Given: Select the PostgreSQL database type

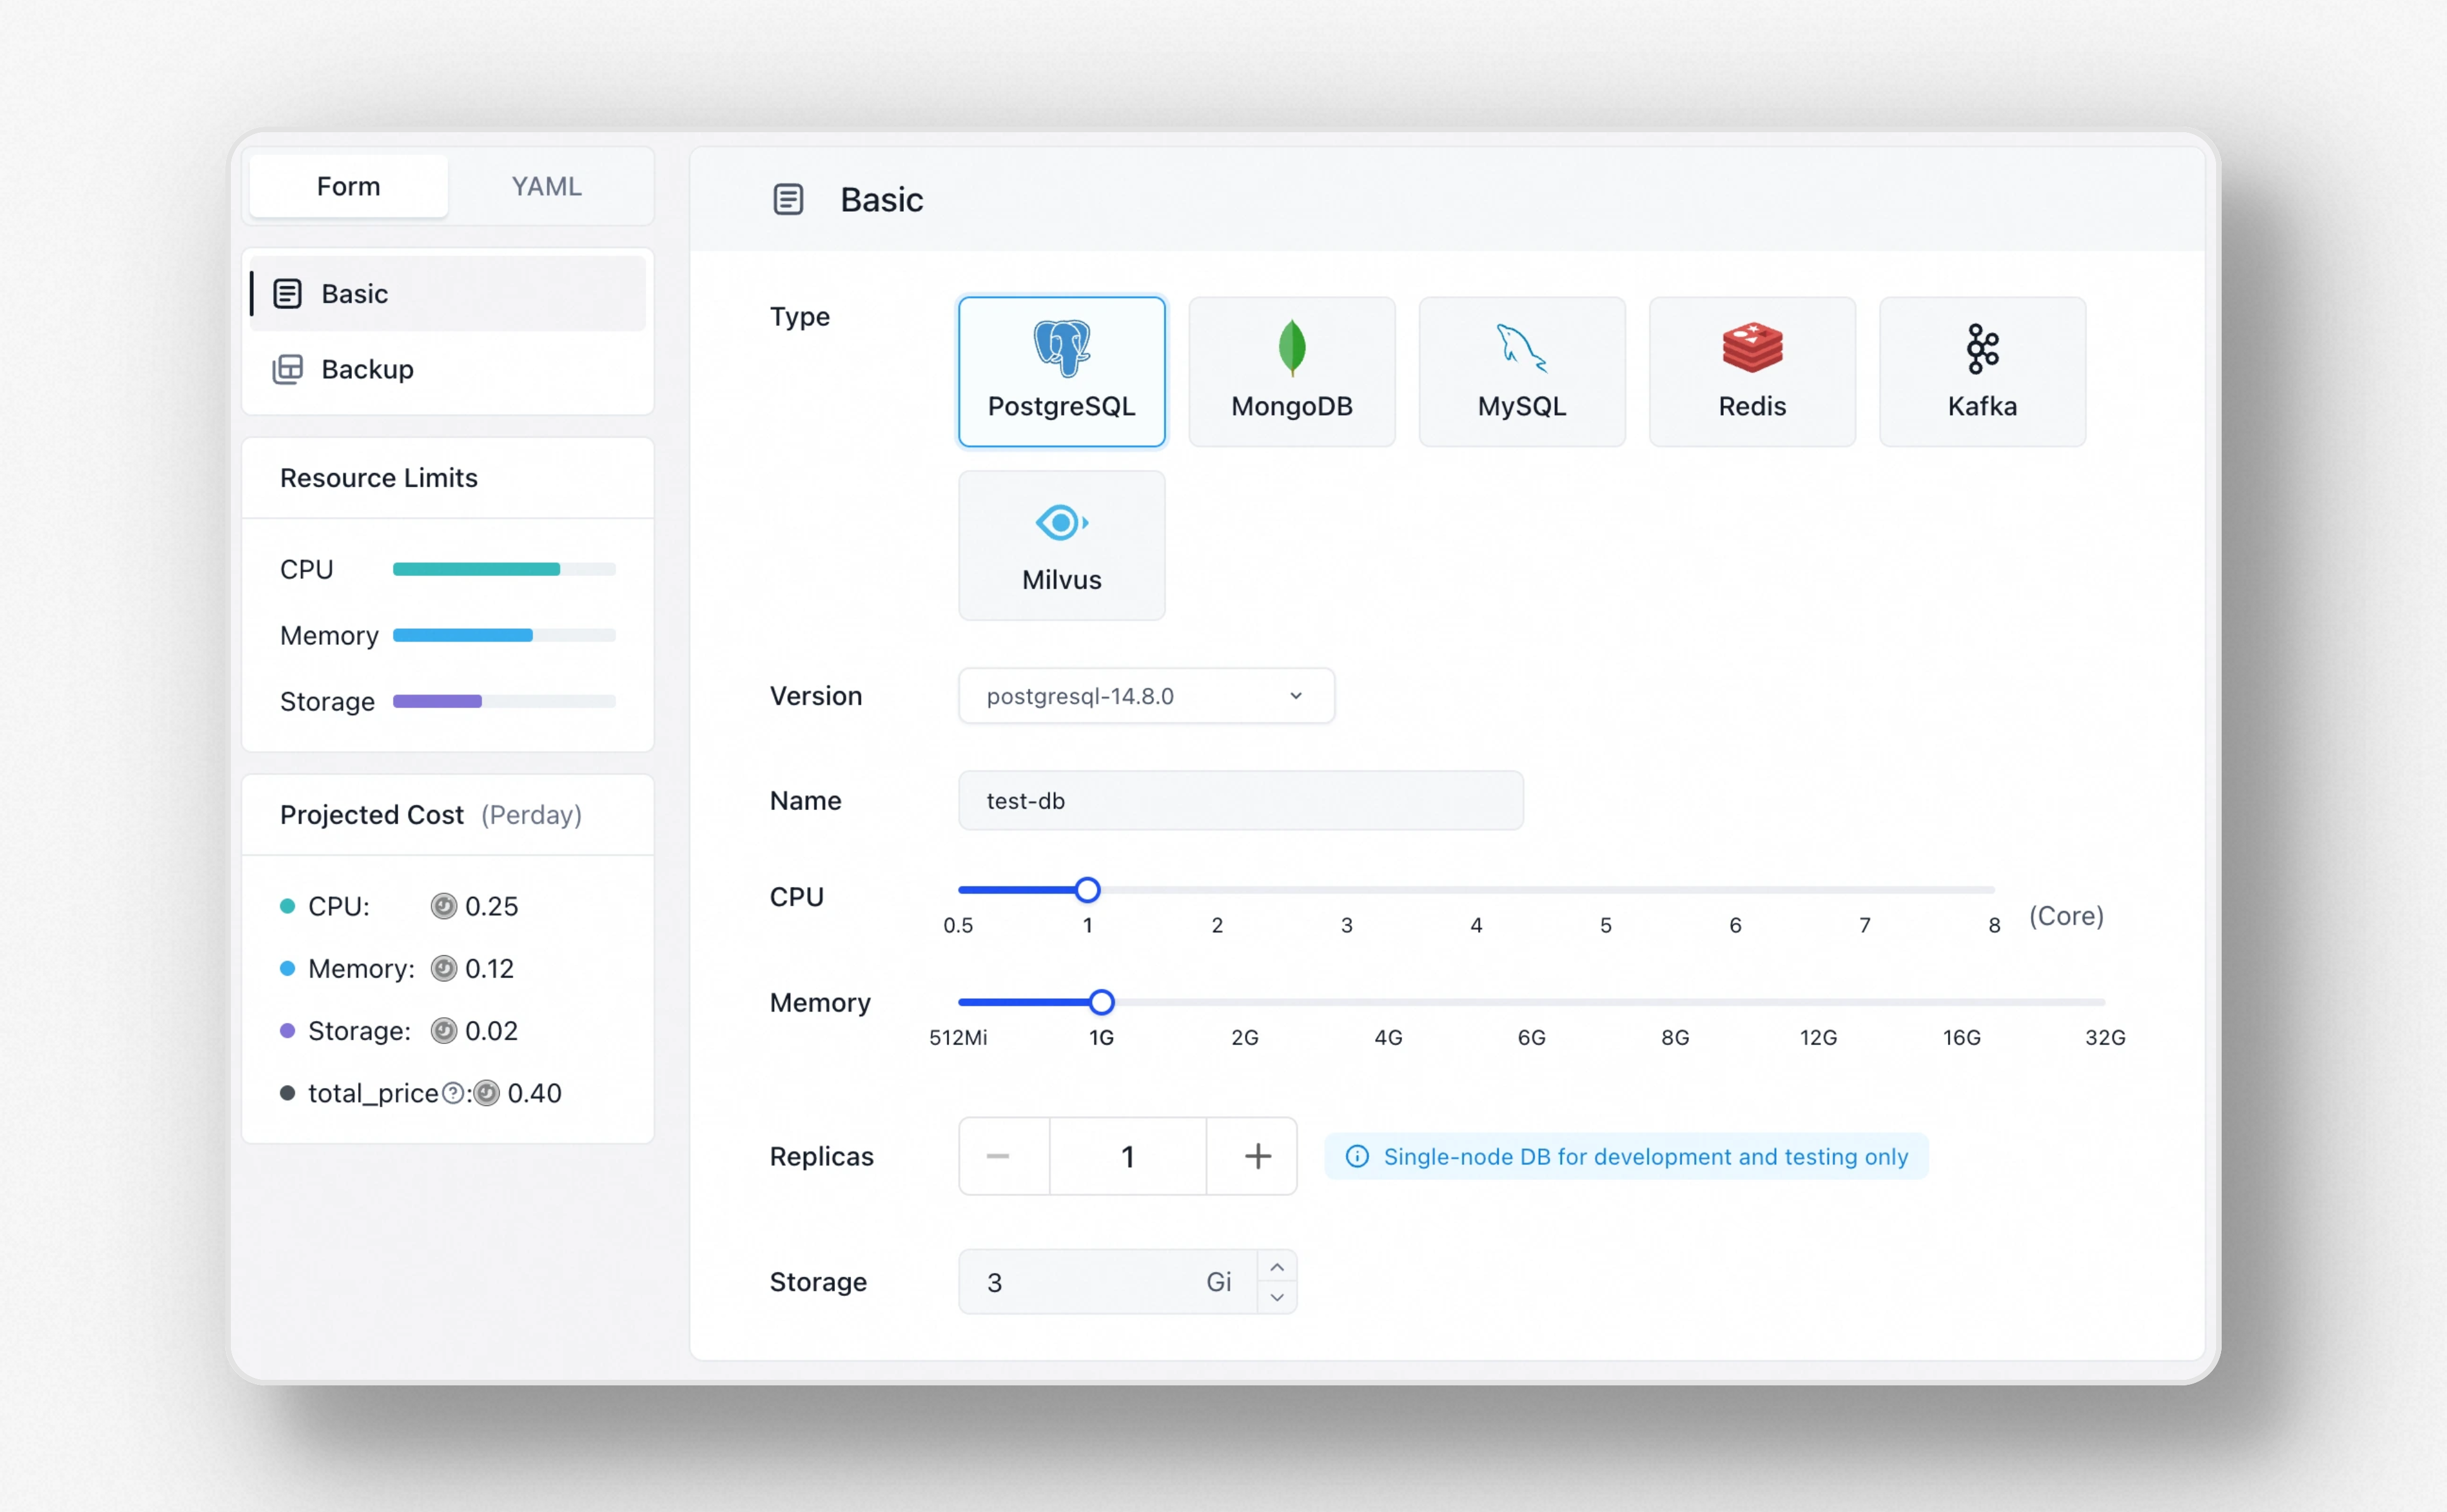Looking at the screenshot, I should tap(1061, 371).
